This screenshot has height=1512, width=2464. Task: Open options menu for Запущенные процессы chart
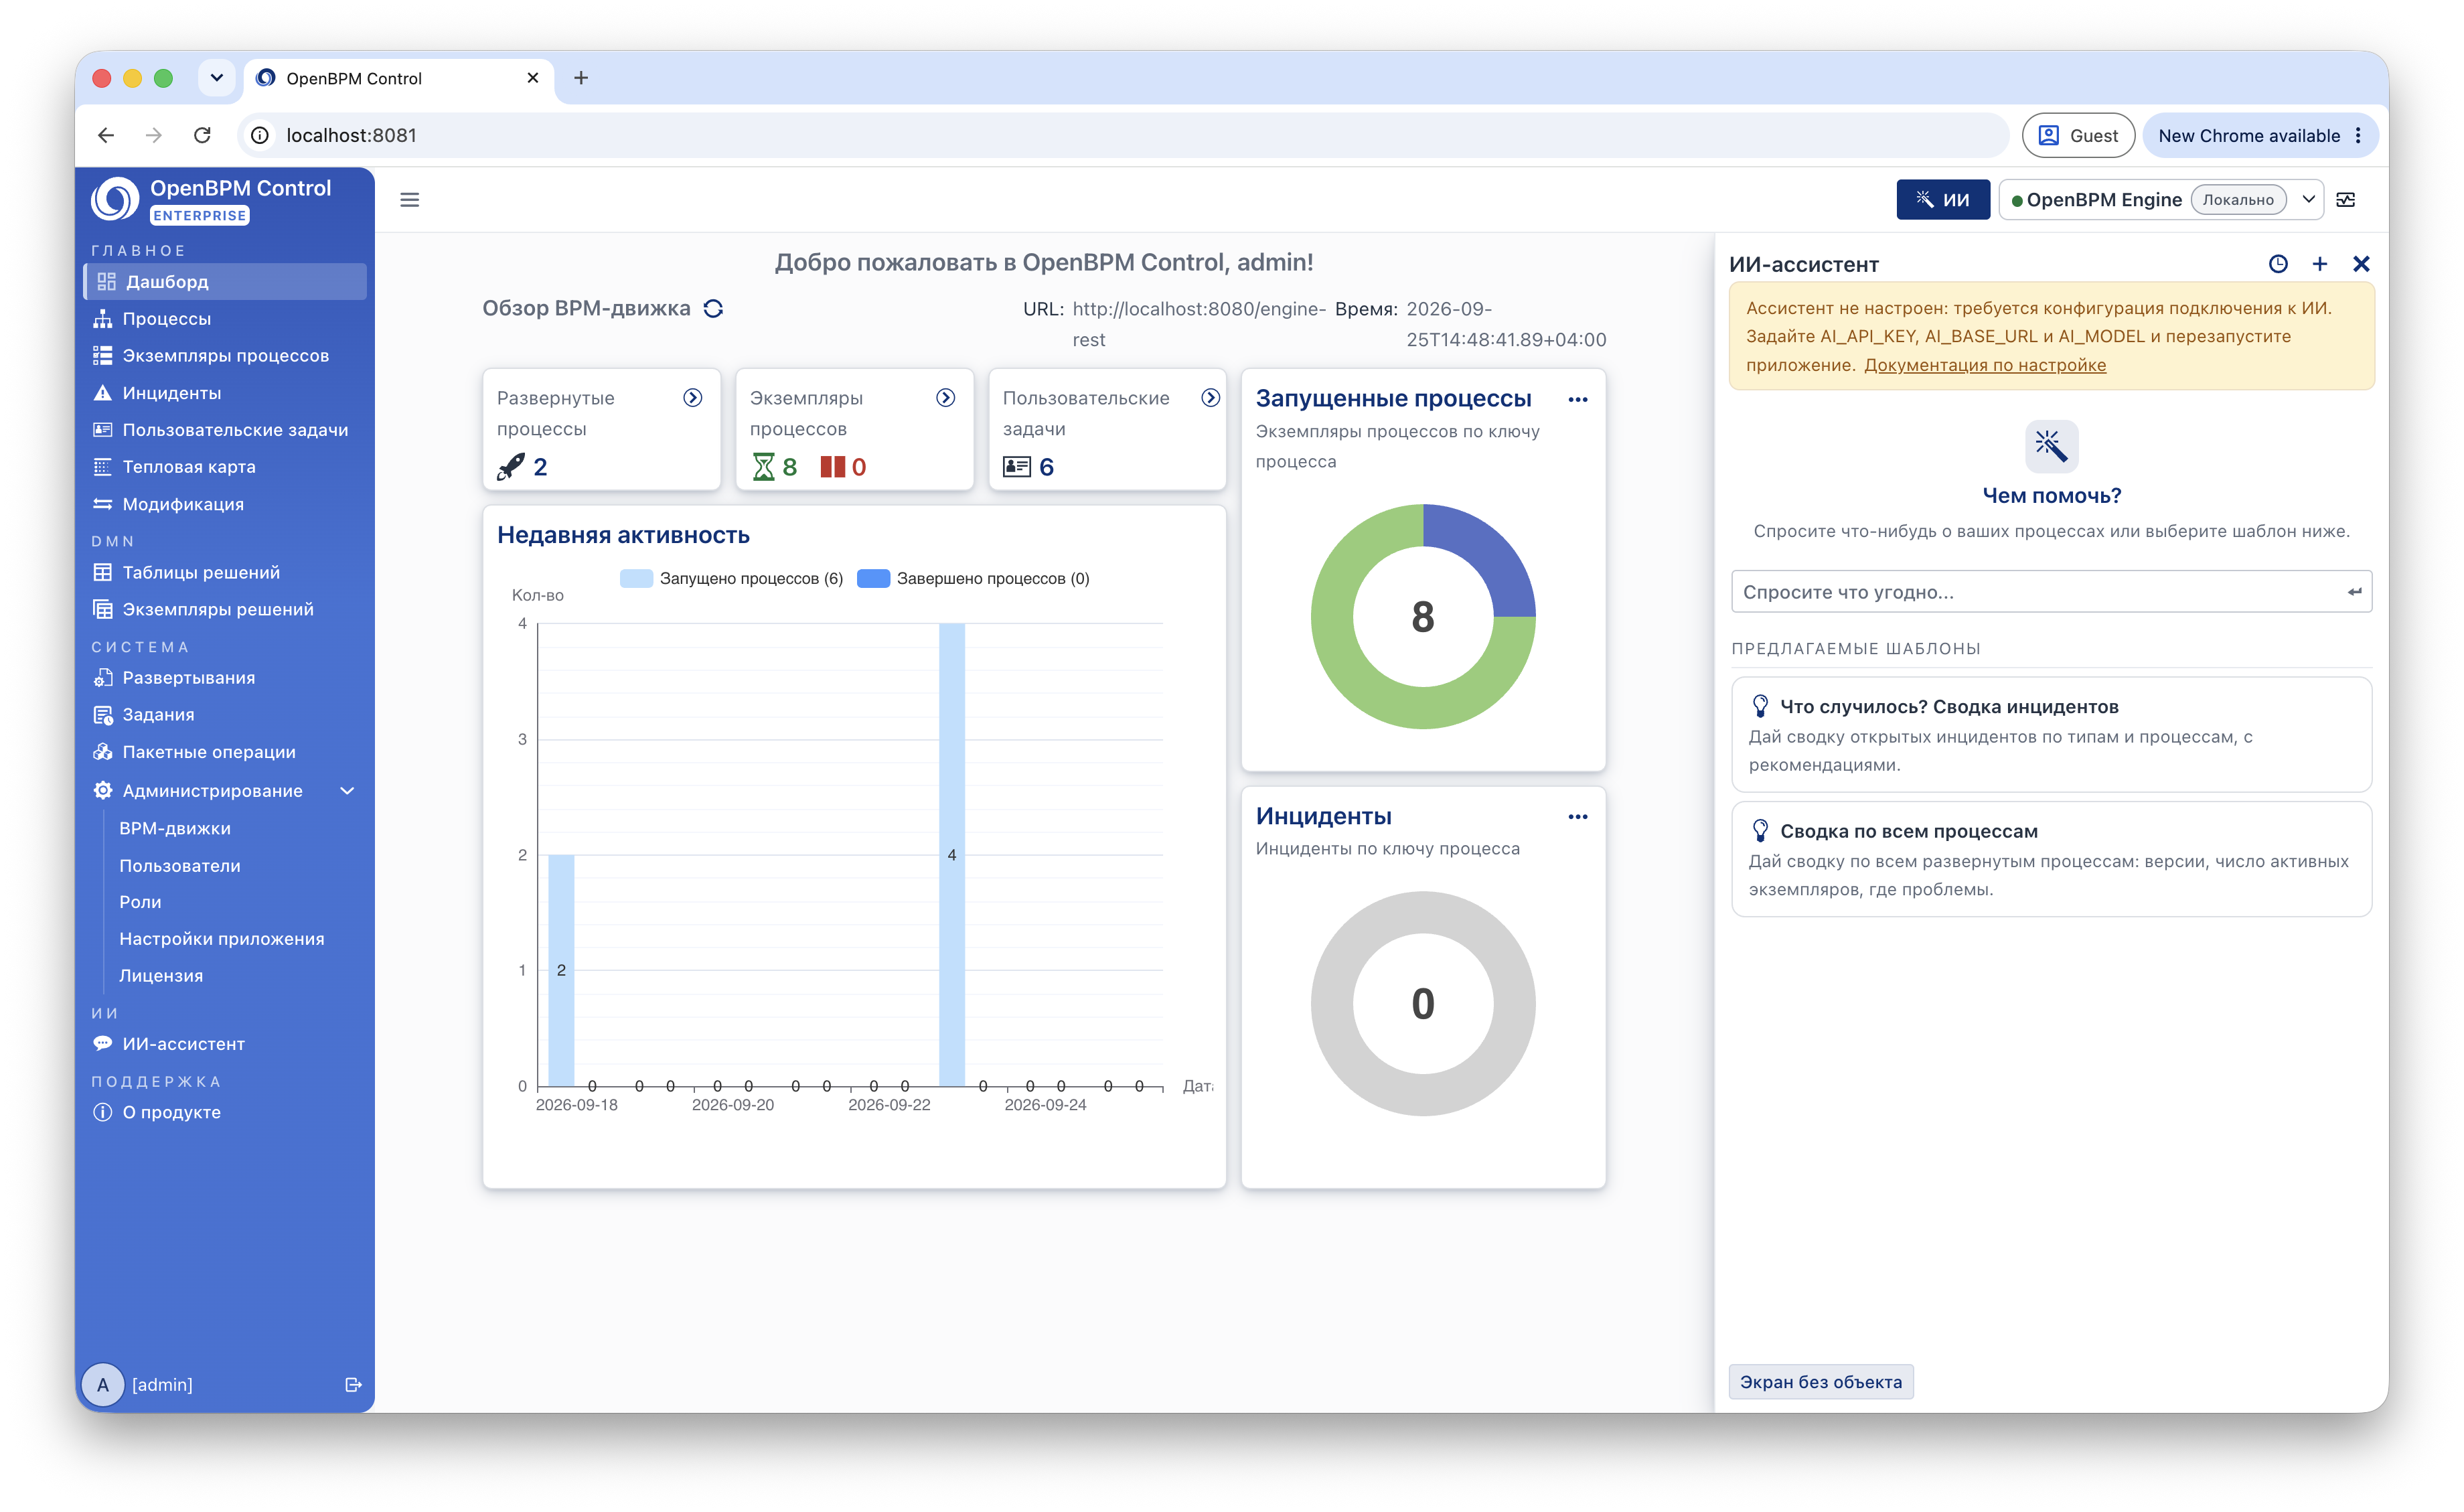[1577, 400]
